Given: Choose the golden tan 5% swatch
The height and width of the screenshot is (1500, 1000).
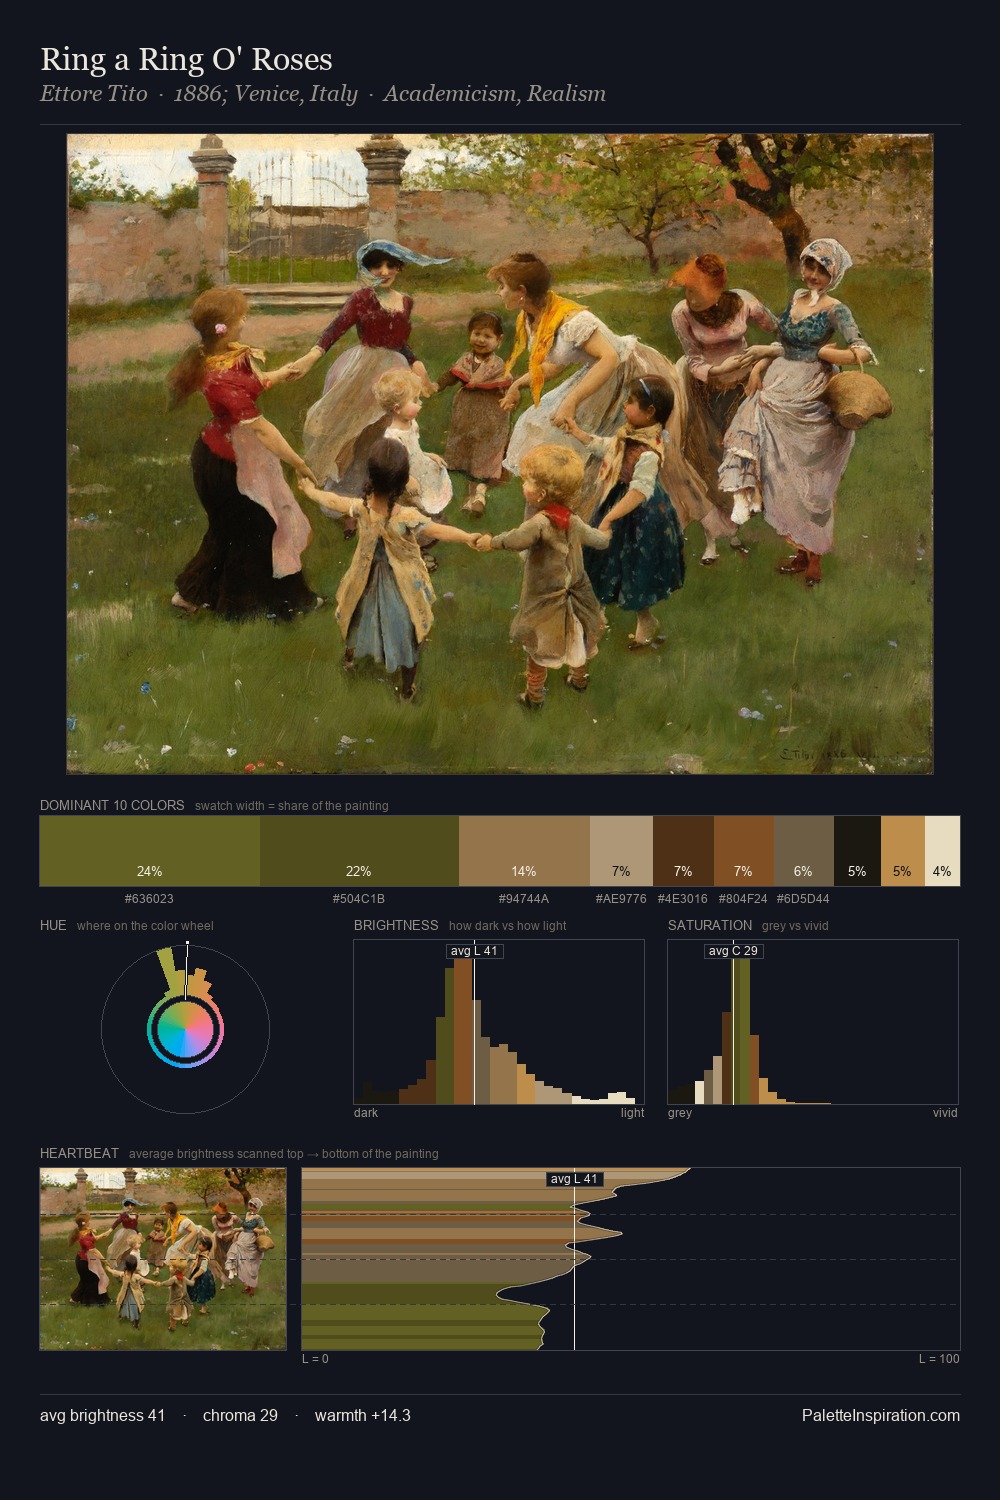Looking at the screenshot, I should tap(902, 851).
